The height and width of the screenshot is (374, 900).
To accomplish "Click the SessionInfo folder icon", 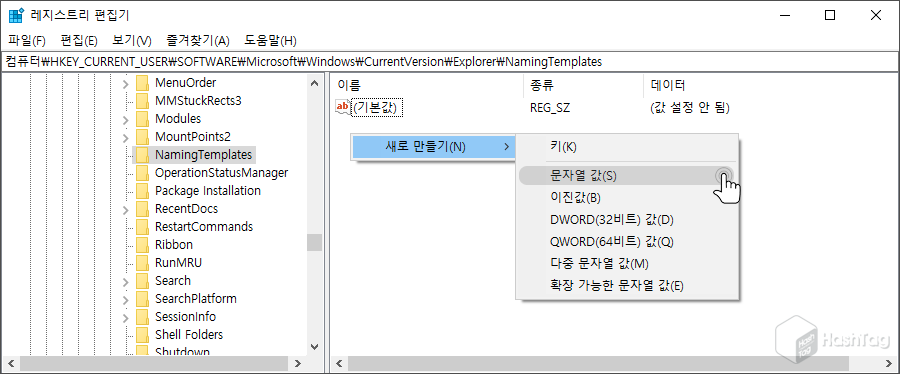I will pos(142,317).
